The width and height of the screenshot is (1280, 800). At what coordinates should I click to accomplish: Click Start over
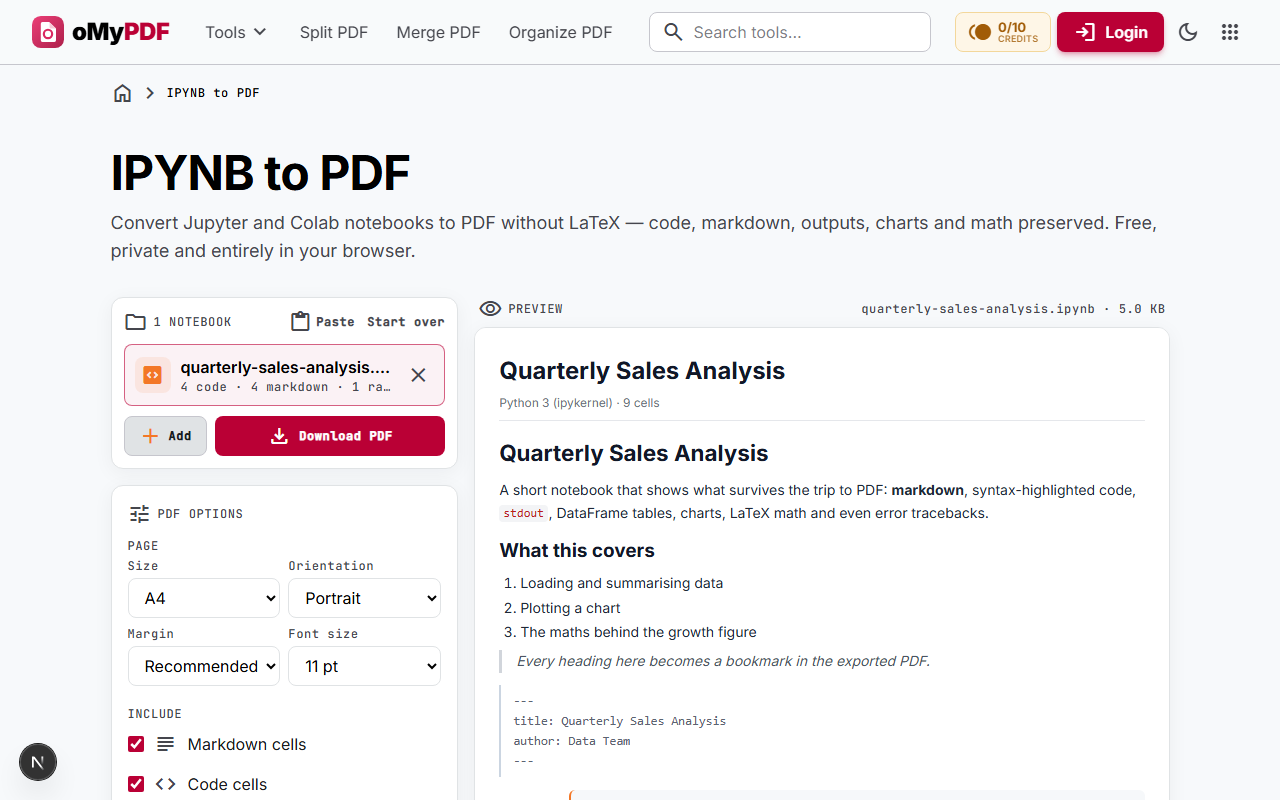coord(405,322)
